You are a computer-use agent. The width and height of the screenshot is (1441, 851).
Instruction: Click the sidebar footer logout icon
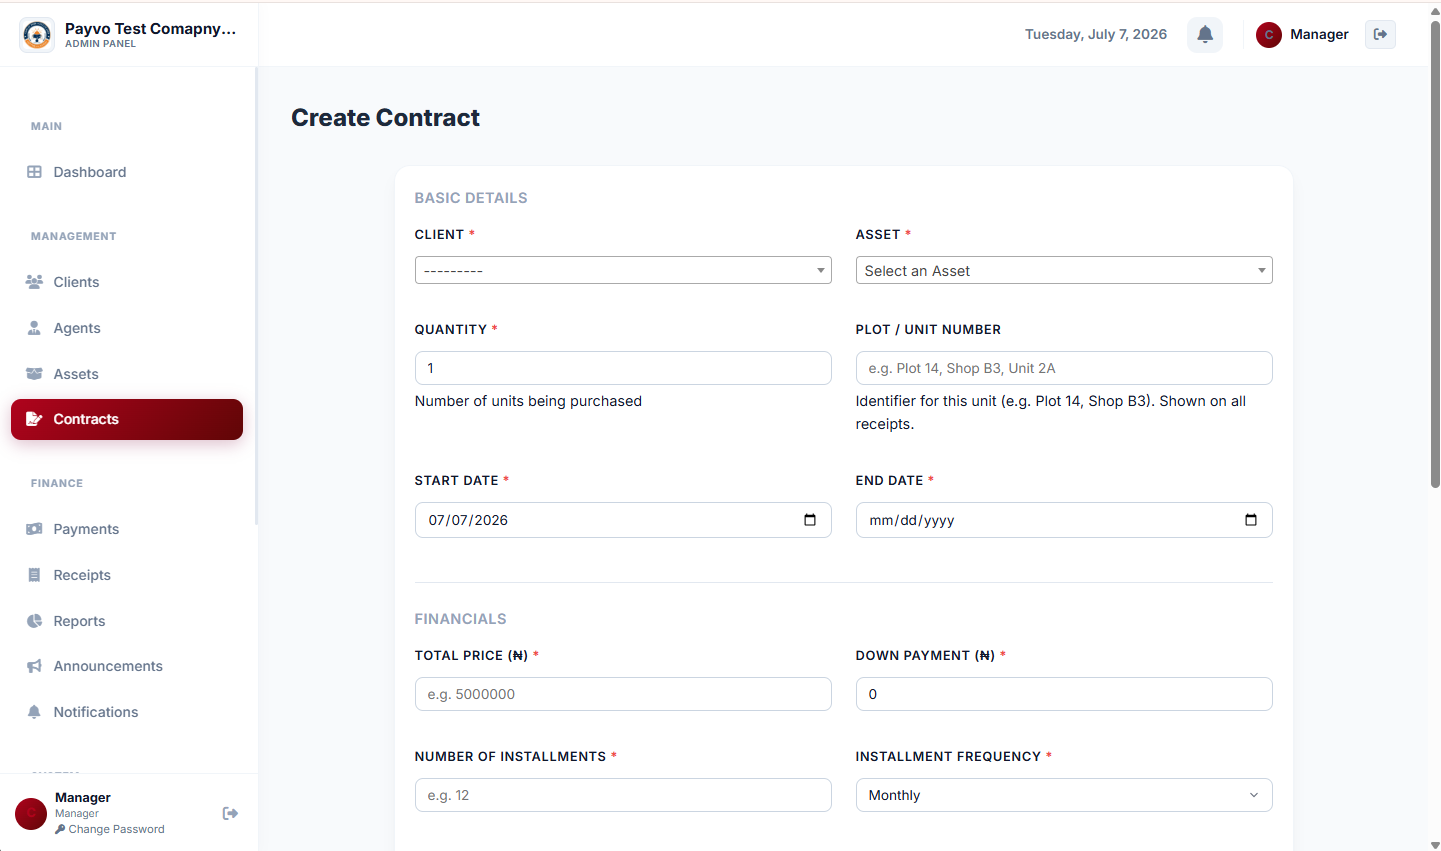pos(230,814)
